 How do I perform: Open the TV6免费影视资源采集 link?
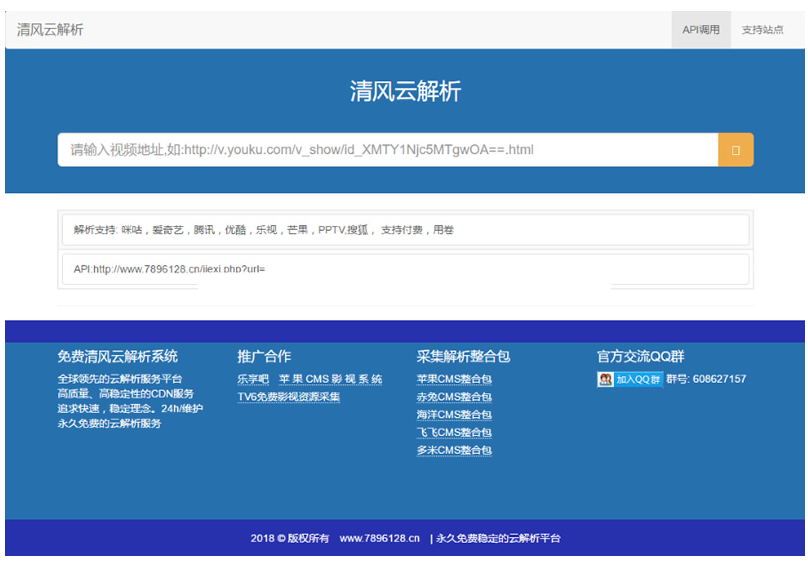click(x=288, y=397)
